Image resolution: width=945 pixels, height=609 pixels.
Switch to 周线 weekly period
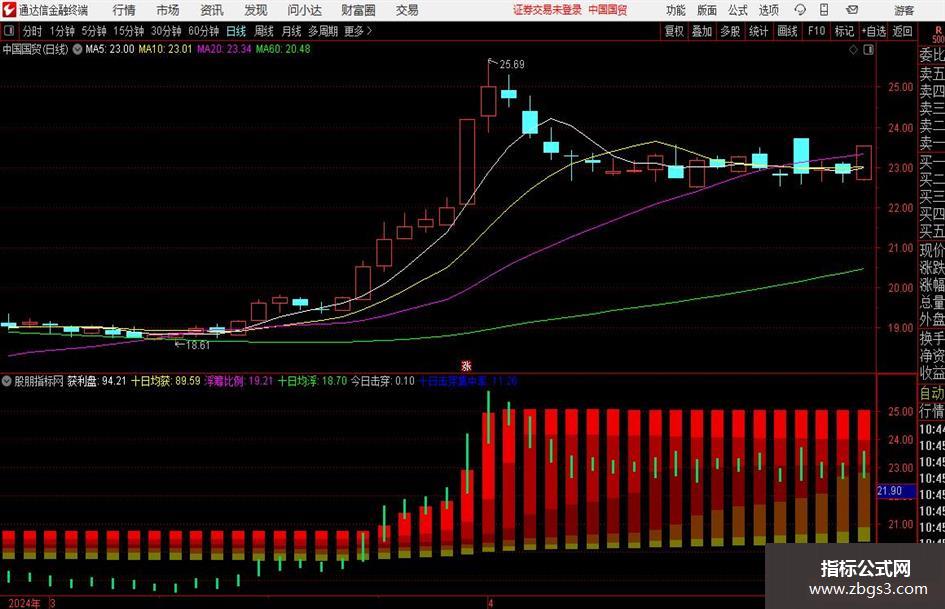tap(264, 31)
